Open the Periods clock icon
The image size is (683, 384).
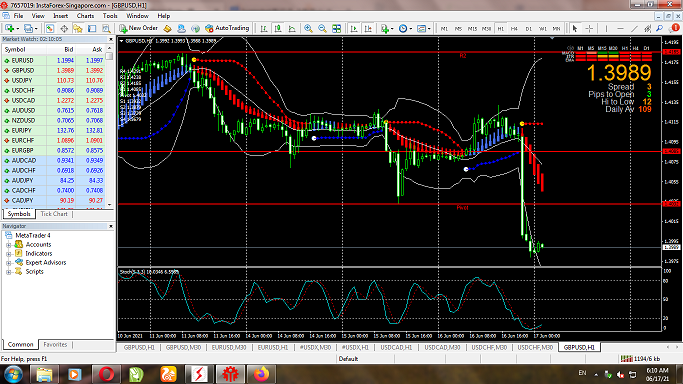click(x=403, y=28)
